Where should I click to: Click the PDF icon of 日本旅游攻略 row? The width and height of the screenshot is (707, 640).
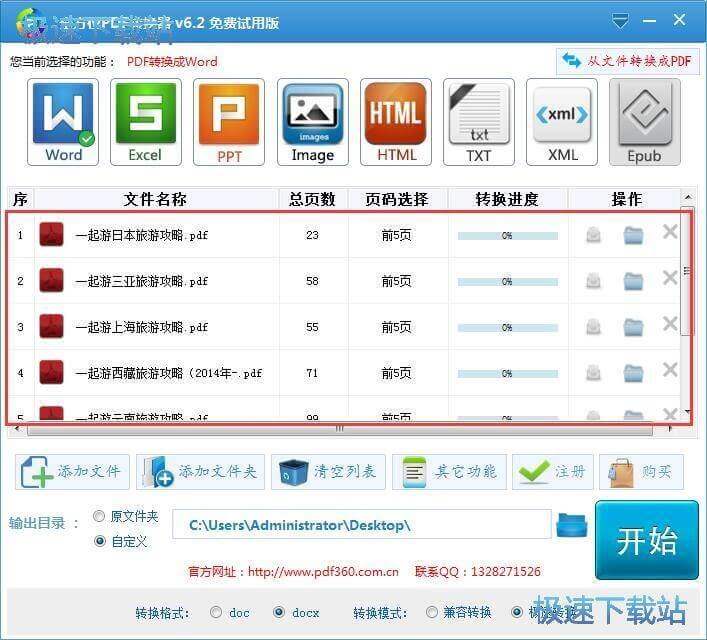tap(51, 235)
